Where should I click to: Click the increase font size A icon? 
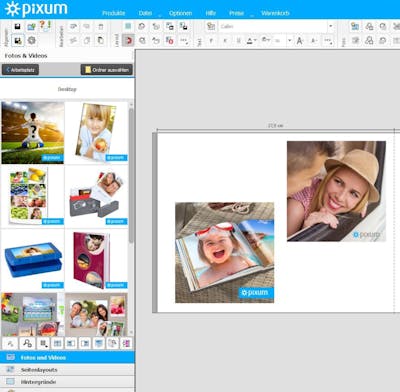pos(300,41)
